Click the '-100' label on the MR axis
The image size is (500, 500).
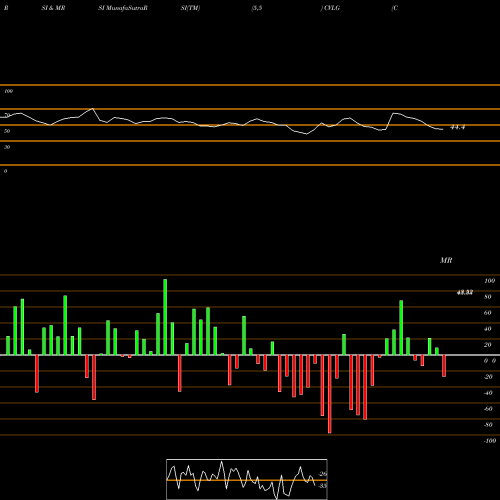tap(490, 441)
